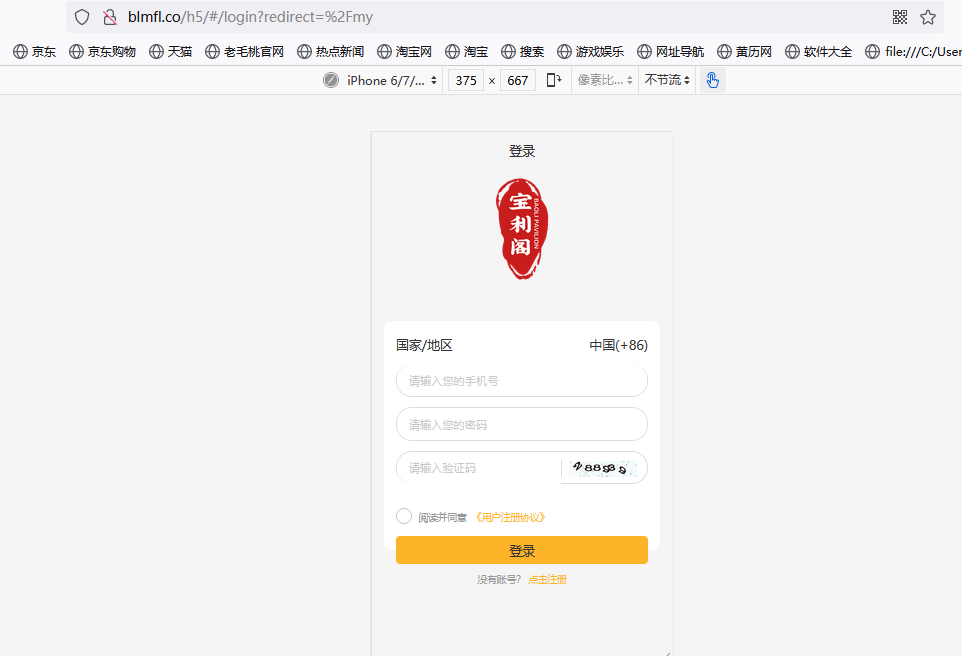The height and width of the screenshot is (656, 962).
Task: Refresh the captcha verification image
Action: click(x=600, y=468)
